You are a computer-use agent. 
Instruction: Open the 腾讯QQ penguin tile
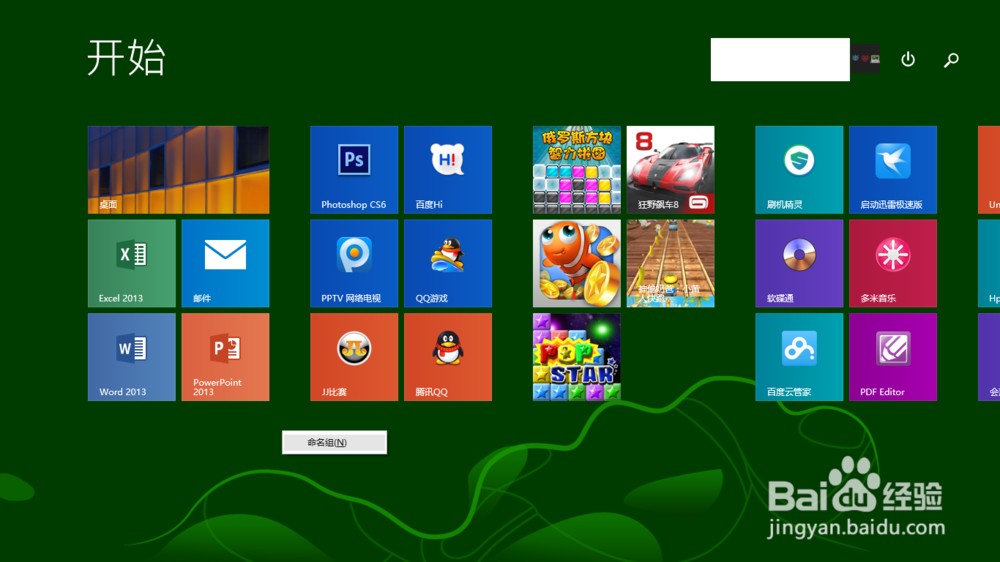click(x=448, y=357)
